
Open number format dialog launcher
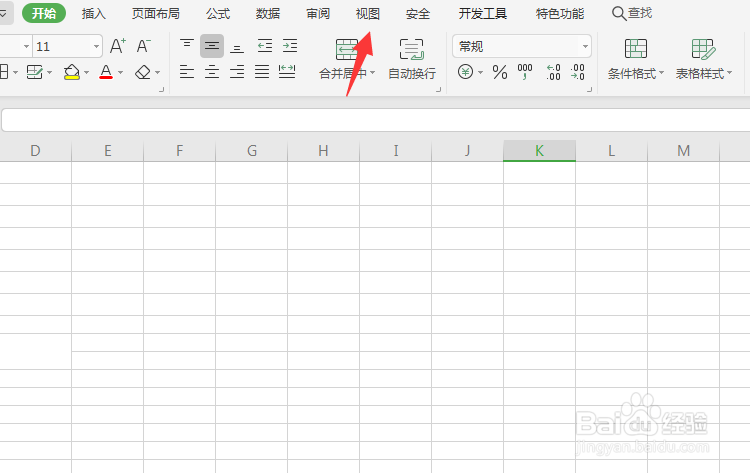[589, 89]
